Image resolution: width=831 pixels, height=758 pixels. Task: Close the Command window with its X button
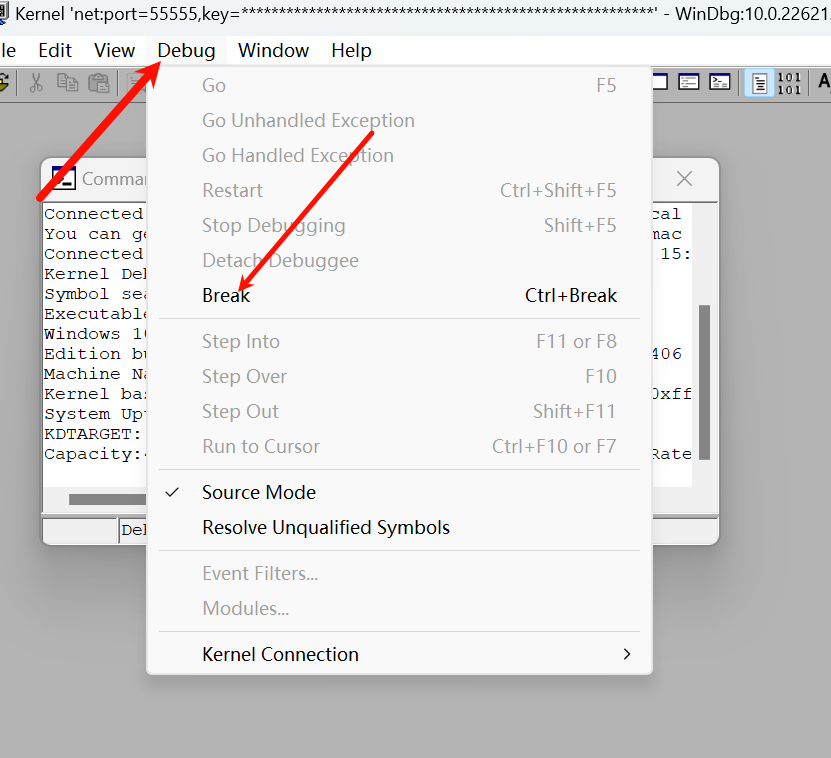click(684, 179)
